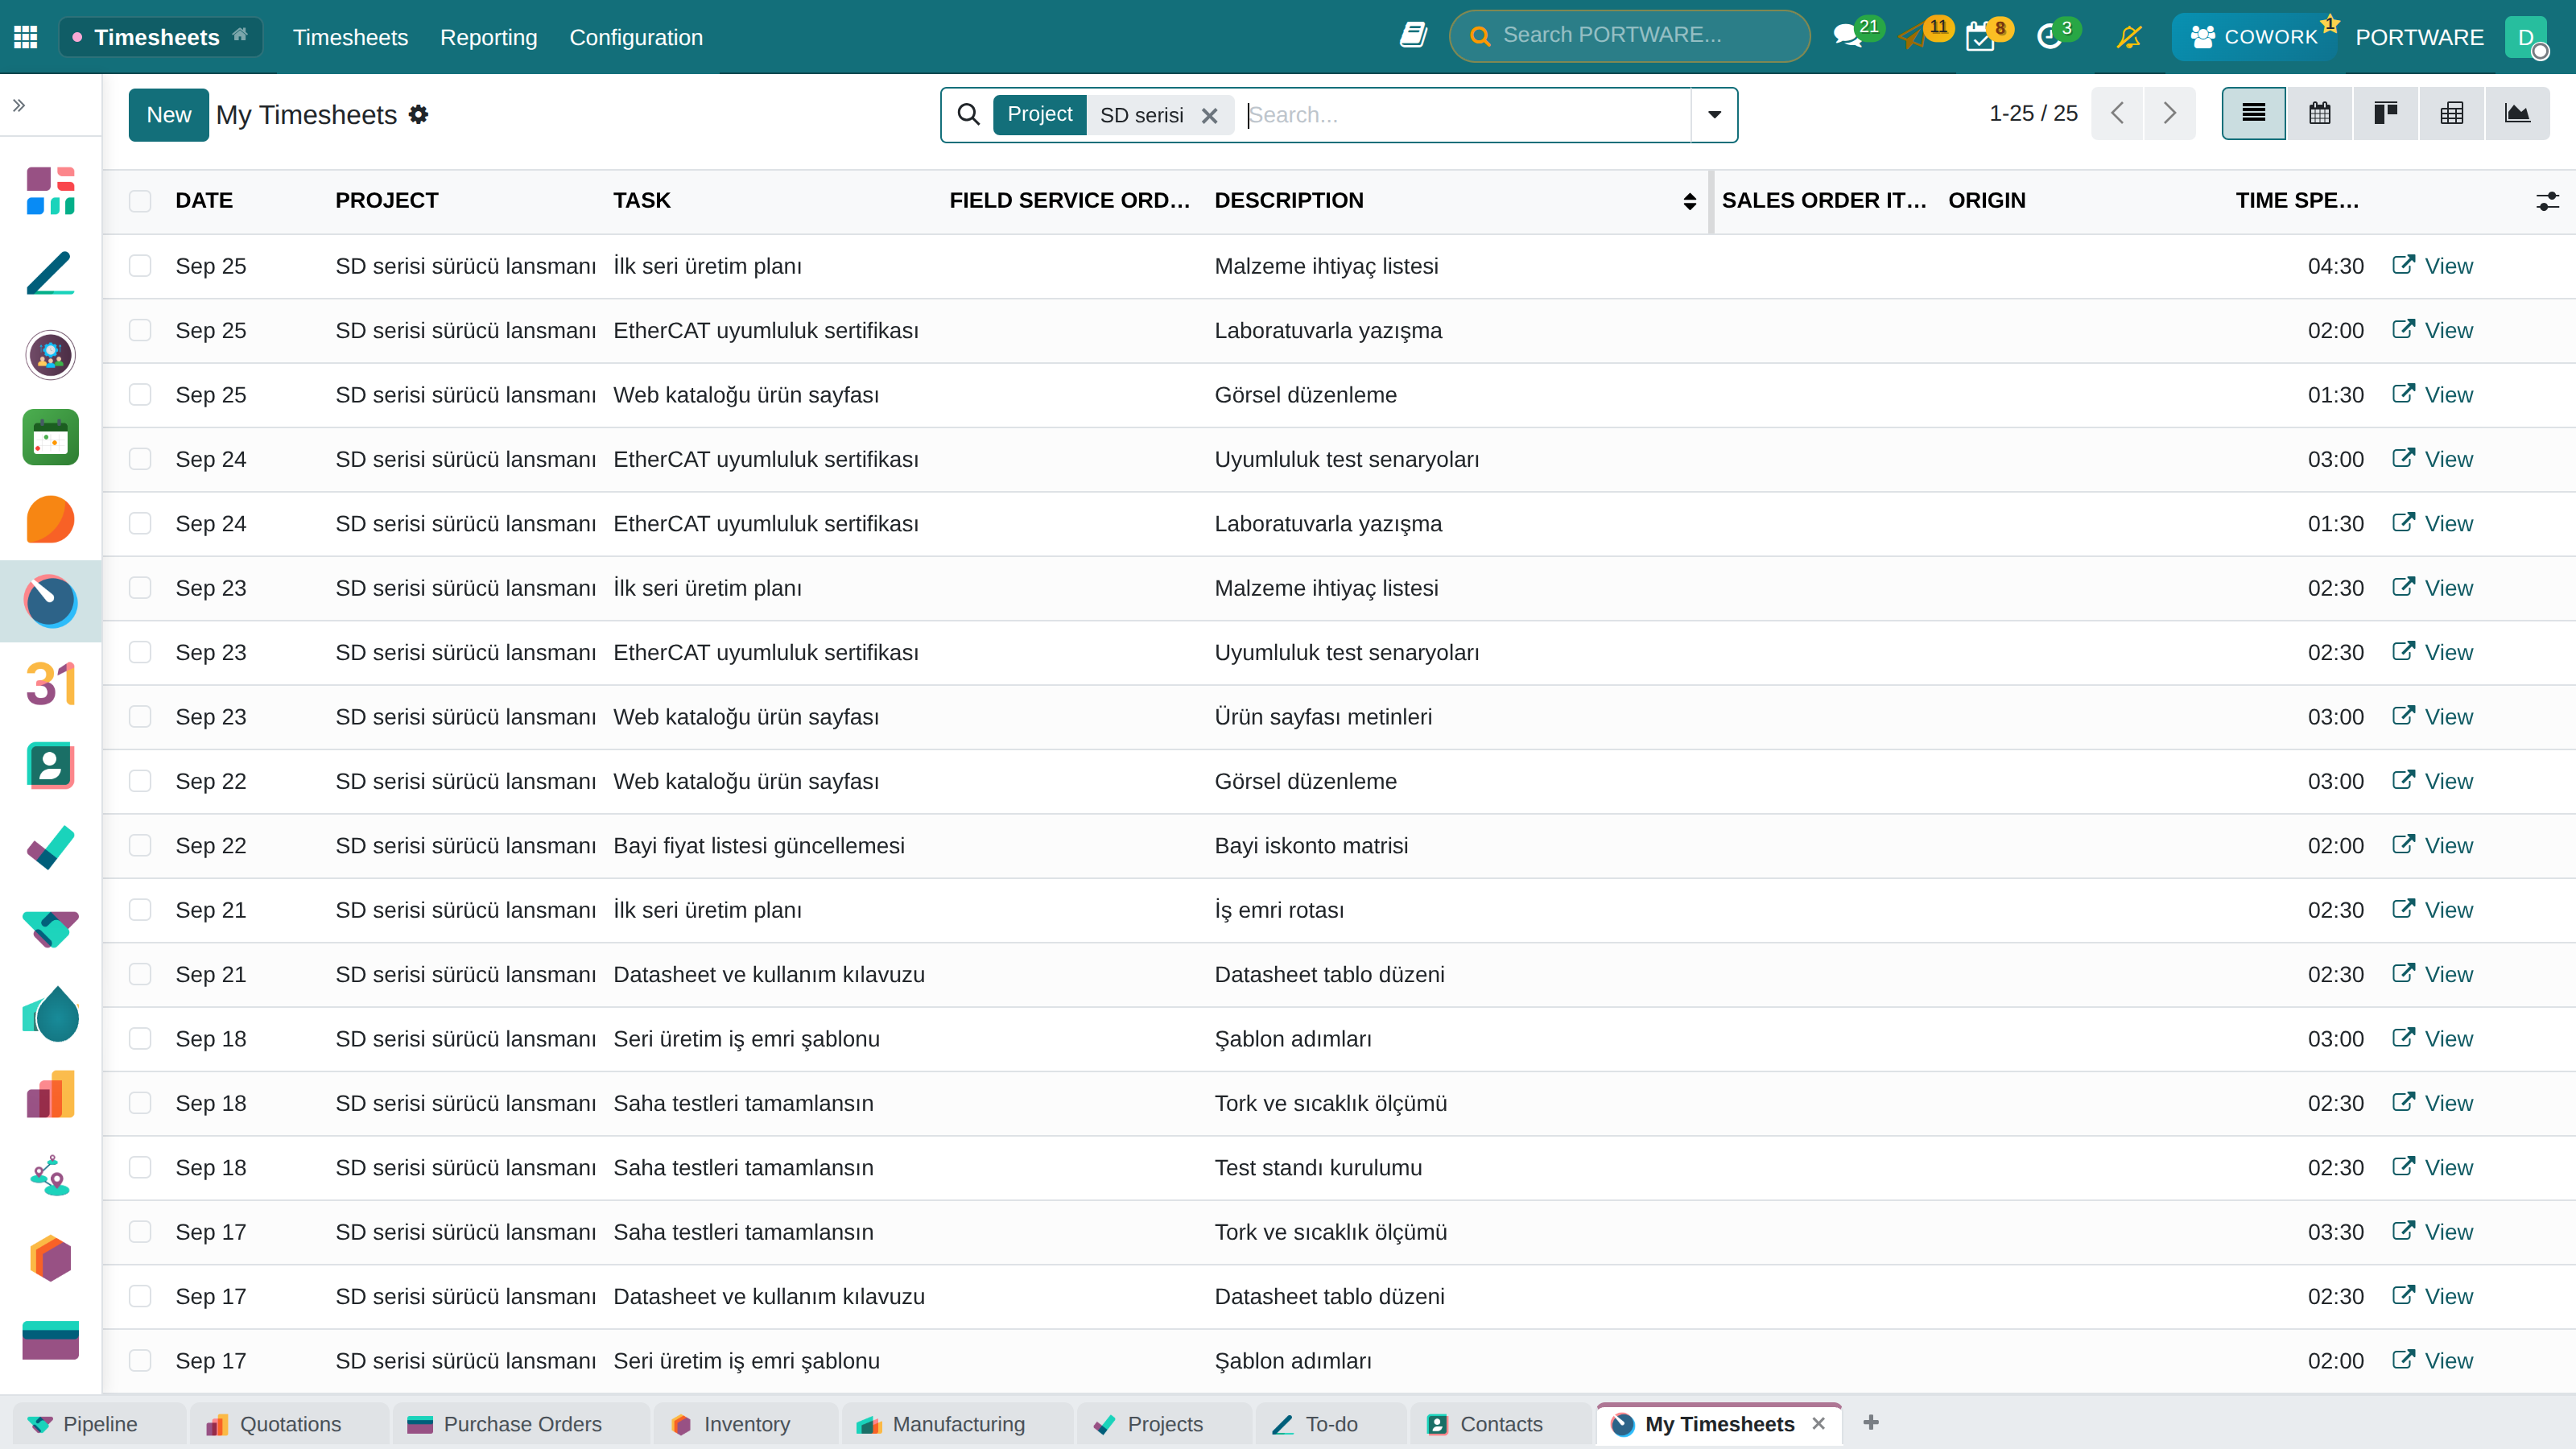This screenshot has height=1449, width=2576.
Task: Add a new bottom tab with plus
Action: (1871, 1422)
